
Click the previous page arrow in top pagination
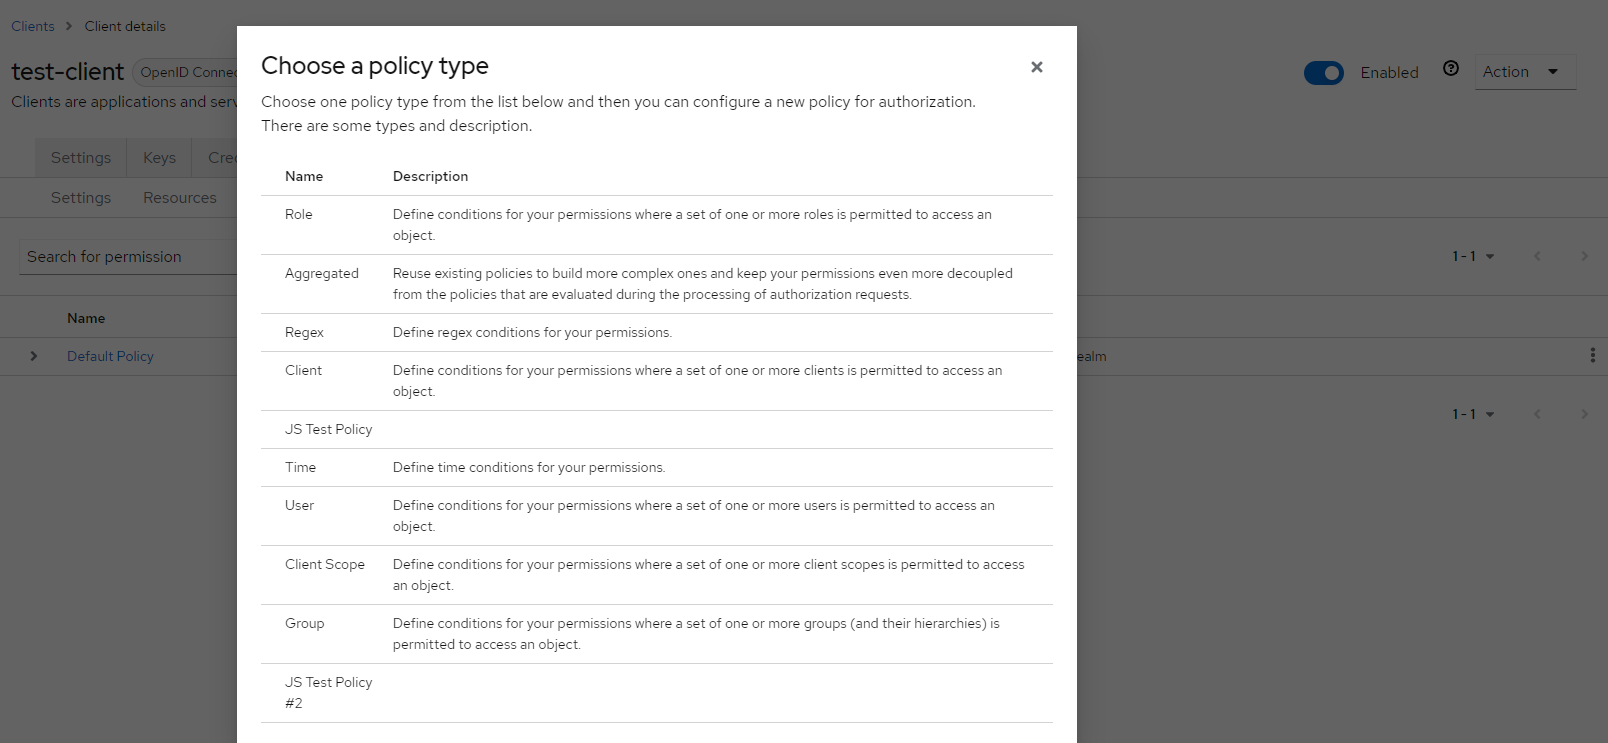coord(1537,255)
